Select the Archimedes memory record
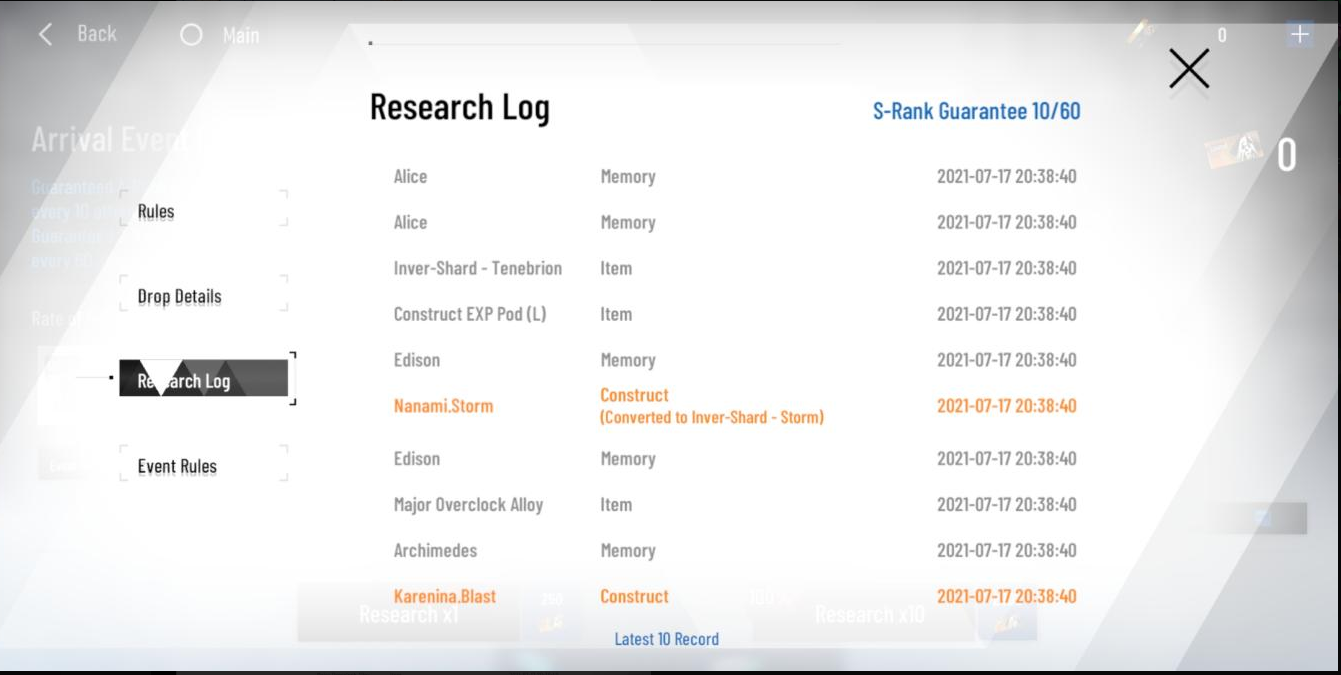This screenshot has height=675, width=1341. coord(735,550)
